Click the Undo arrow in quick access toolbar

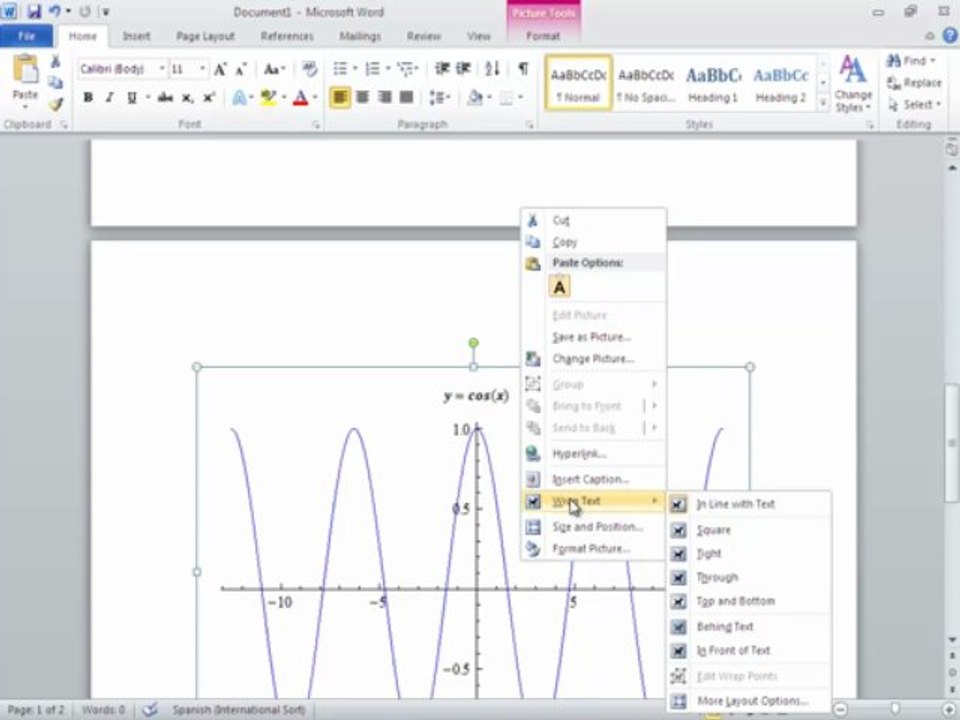(x=54, y=12)
